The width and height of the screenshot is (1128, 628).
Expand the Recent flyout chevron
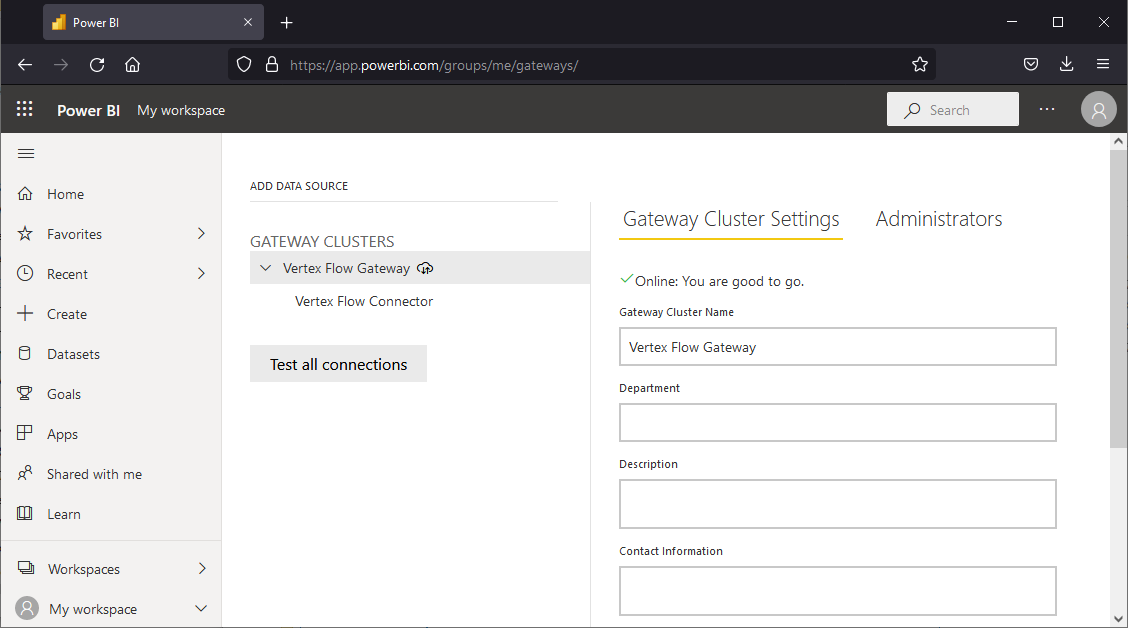coord(201,274)
